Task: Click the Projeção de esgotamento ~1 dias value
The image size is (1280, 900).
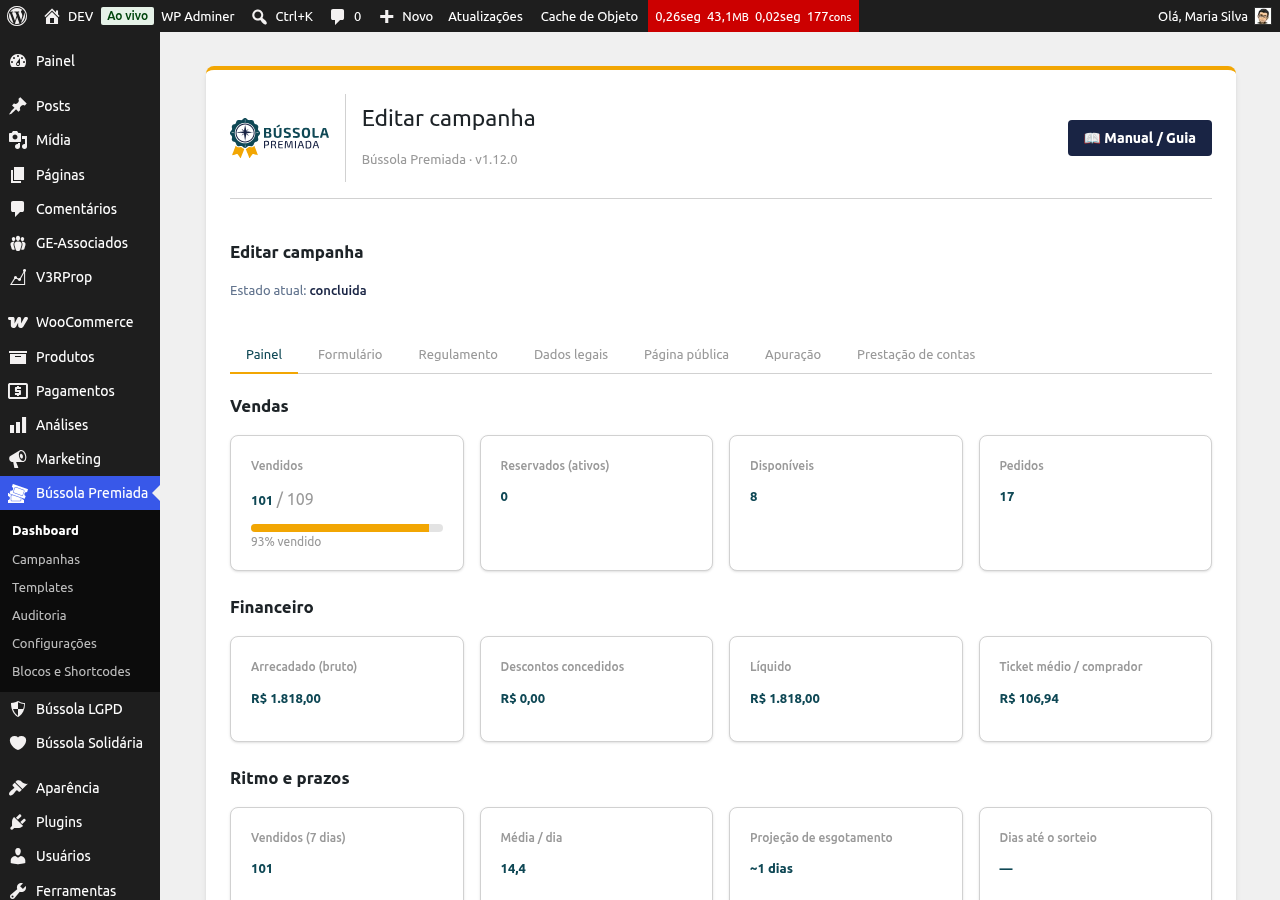Action: point(771,869)
